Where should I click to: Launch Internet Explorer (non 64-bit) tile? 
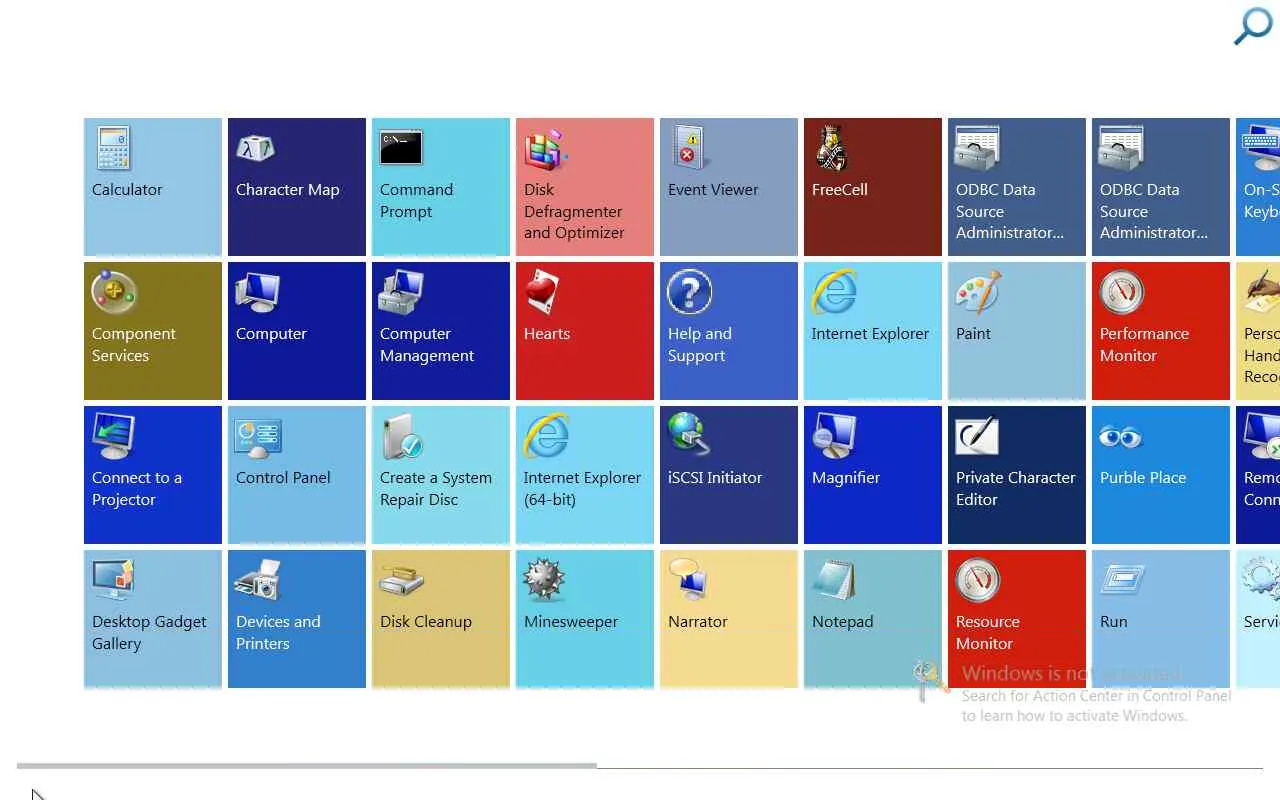[x=873, y=331]
